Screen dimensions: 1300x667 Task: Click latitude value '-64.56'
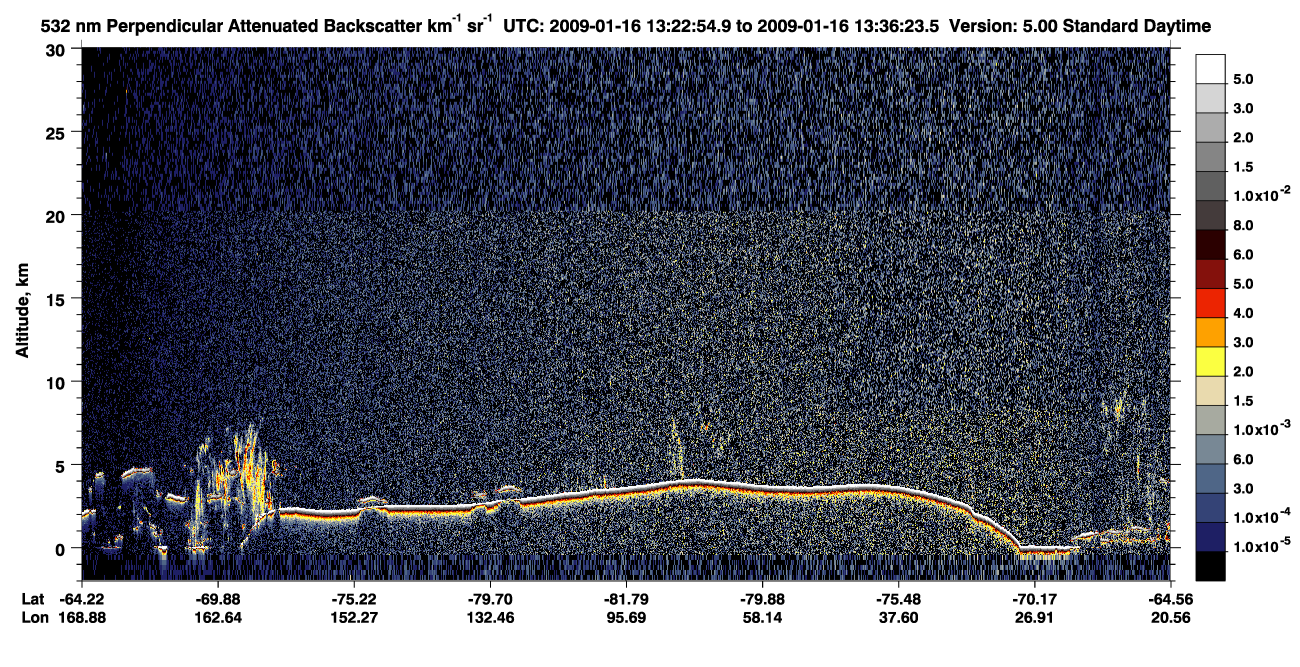[x=1170, y=599]
